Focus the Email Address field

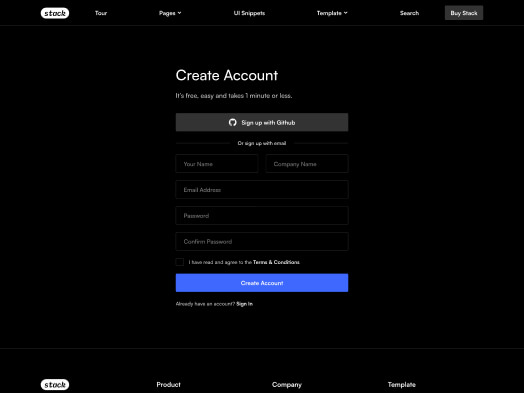click(x=262, y=189)
